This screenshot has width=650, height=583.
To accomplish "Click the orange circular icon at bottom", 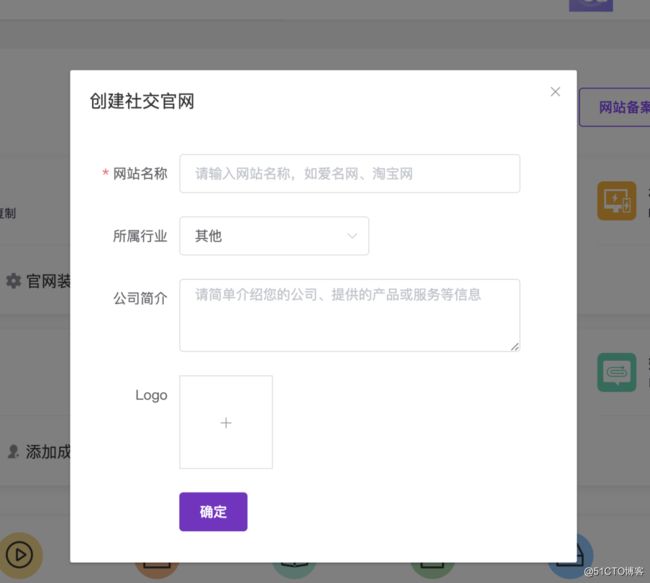I will pos(155,570).
